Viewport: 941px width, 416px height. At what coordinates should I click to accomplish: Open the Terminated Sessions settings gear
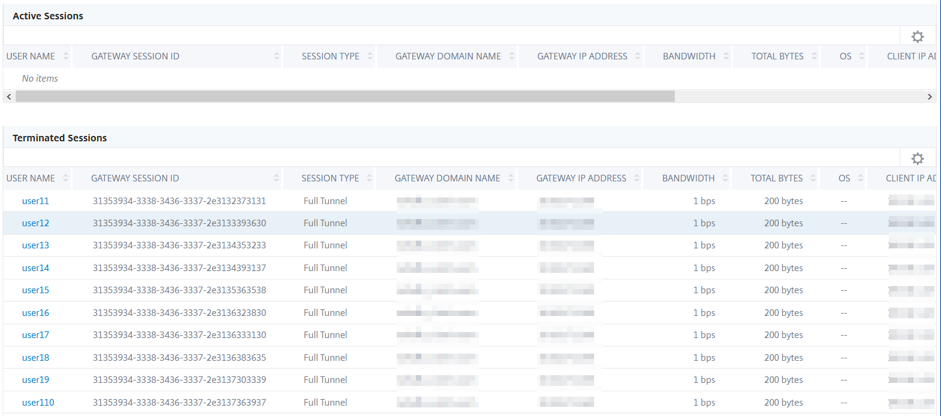point(917,158)
